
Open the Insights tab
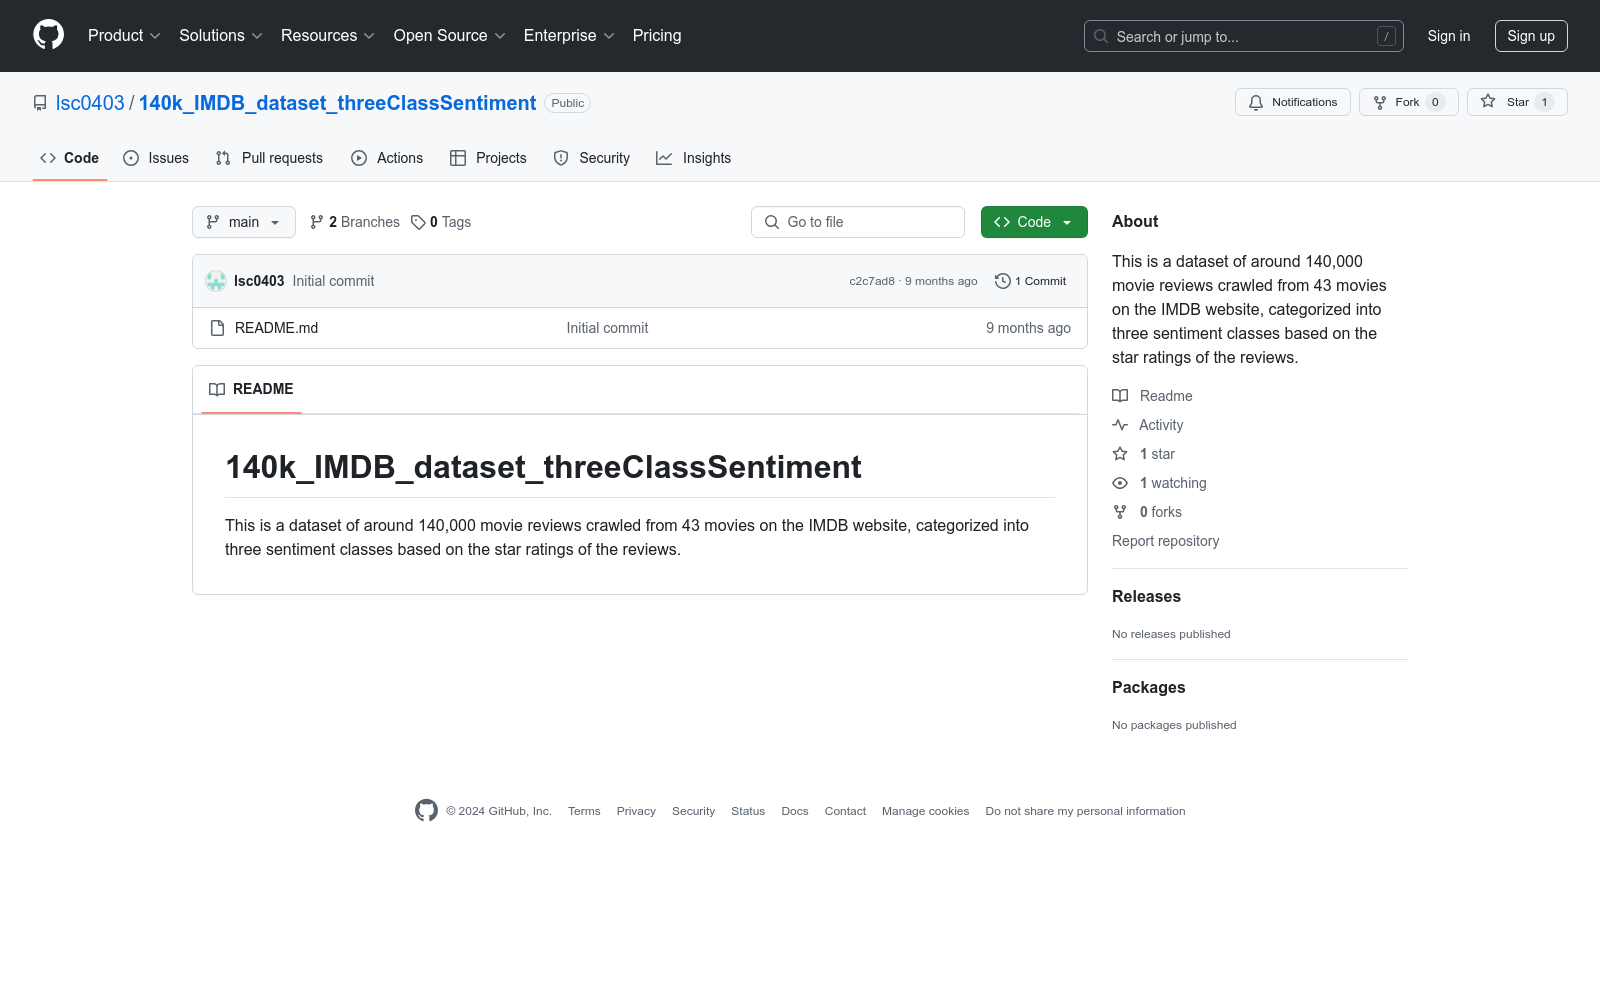[694, 158]
